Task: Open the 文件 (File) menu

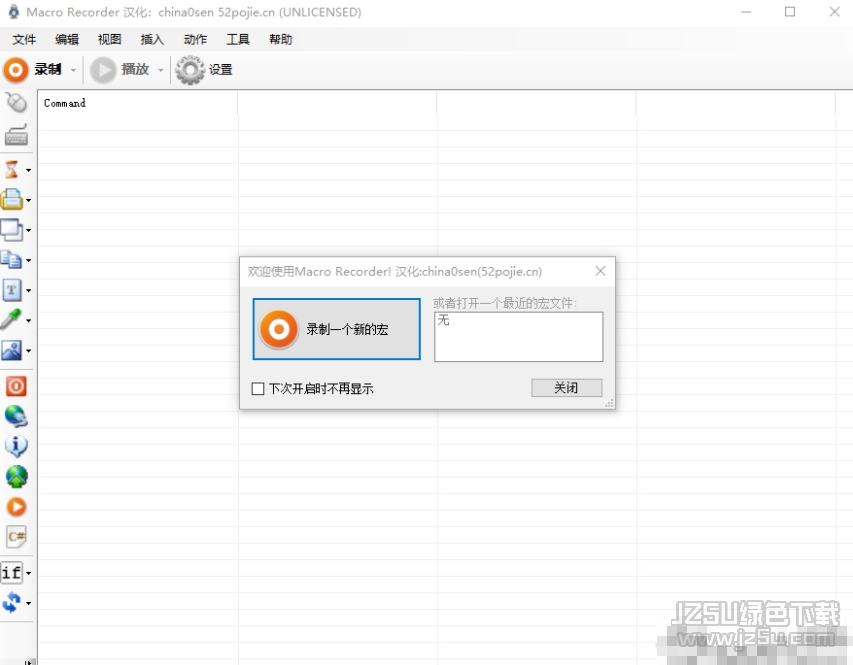Action: [24, 39]
